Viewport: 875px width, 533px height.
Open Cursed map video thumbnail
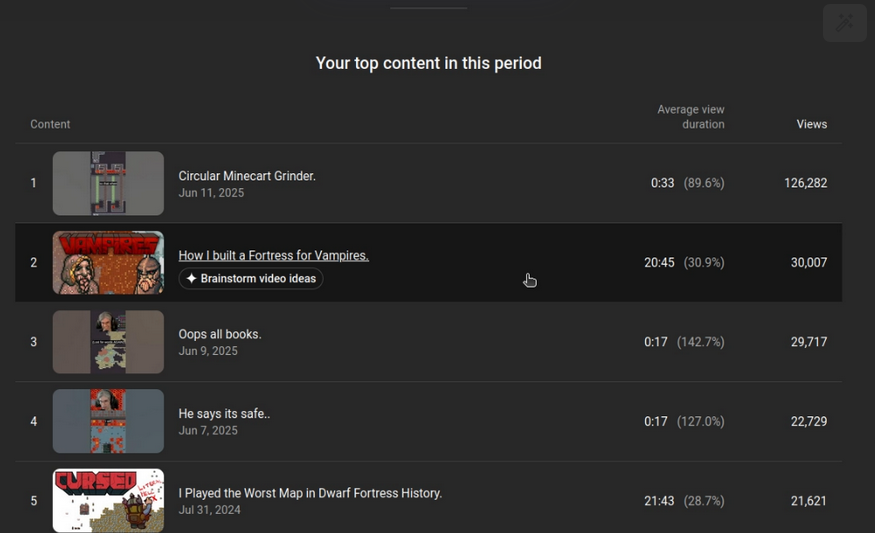coord(108,500)
